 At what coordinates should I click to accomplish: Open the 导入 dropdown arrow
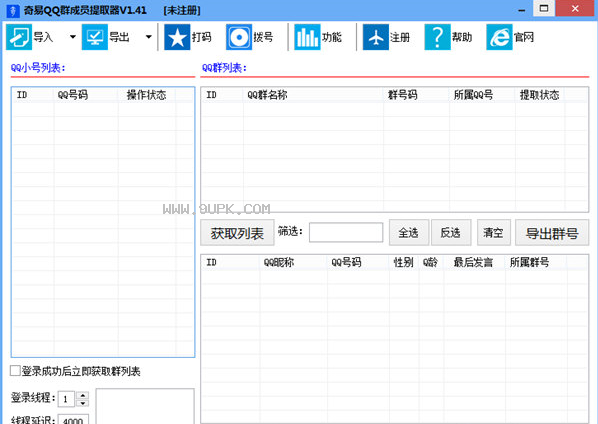pyautogui.click(x=72, y=37)
